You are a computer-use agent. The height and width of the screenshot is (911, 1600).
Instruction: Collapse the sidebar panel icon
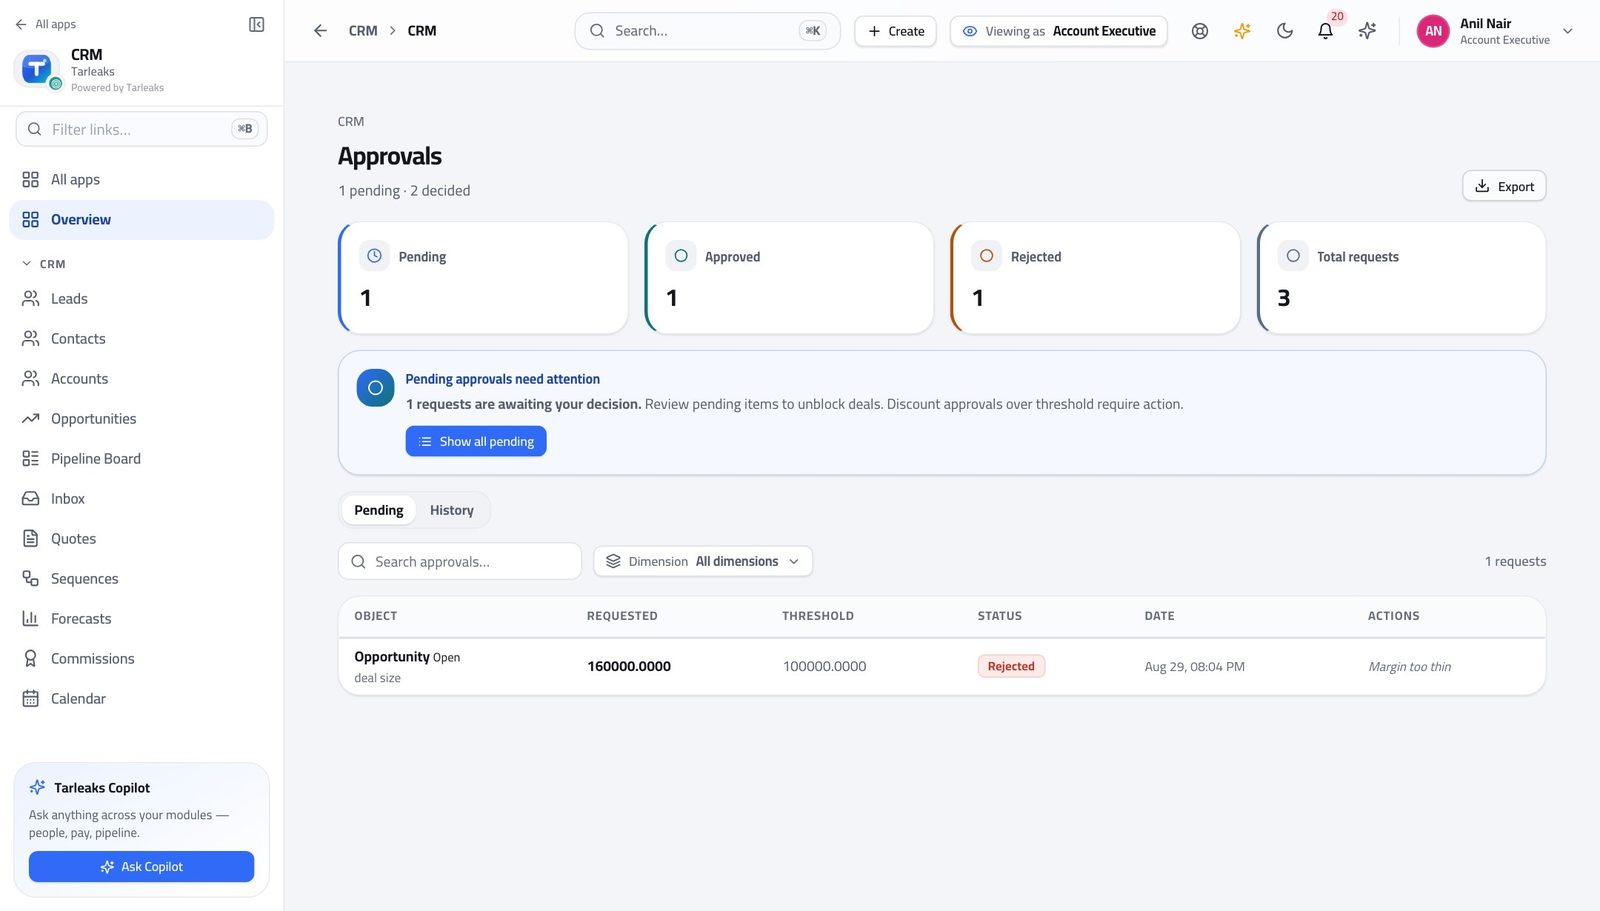[x=256, y=24]
